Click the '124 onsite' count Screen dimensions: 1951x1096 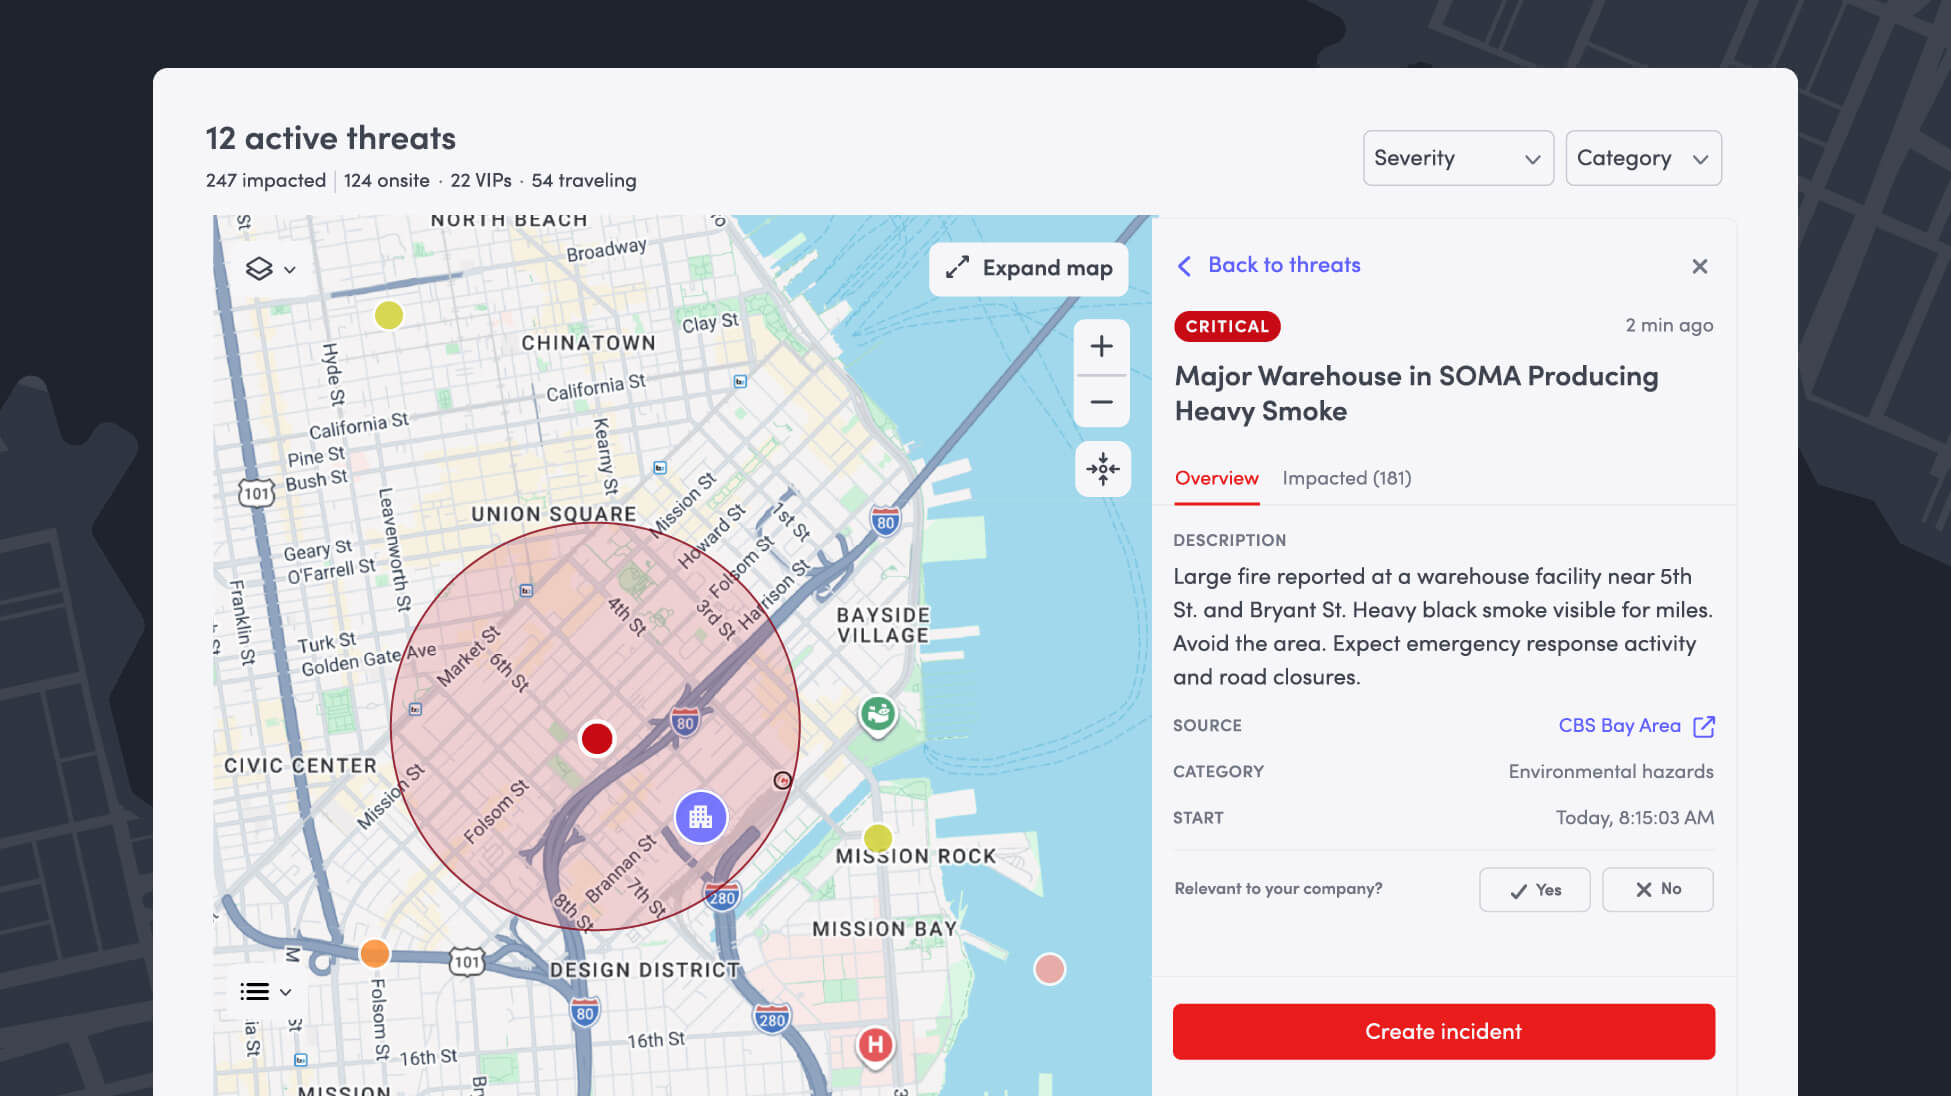387,180
